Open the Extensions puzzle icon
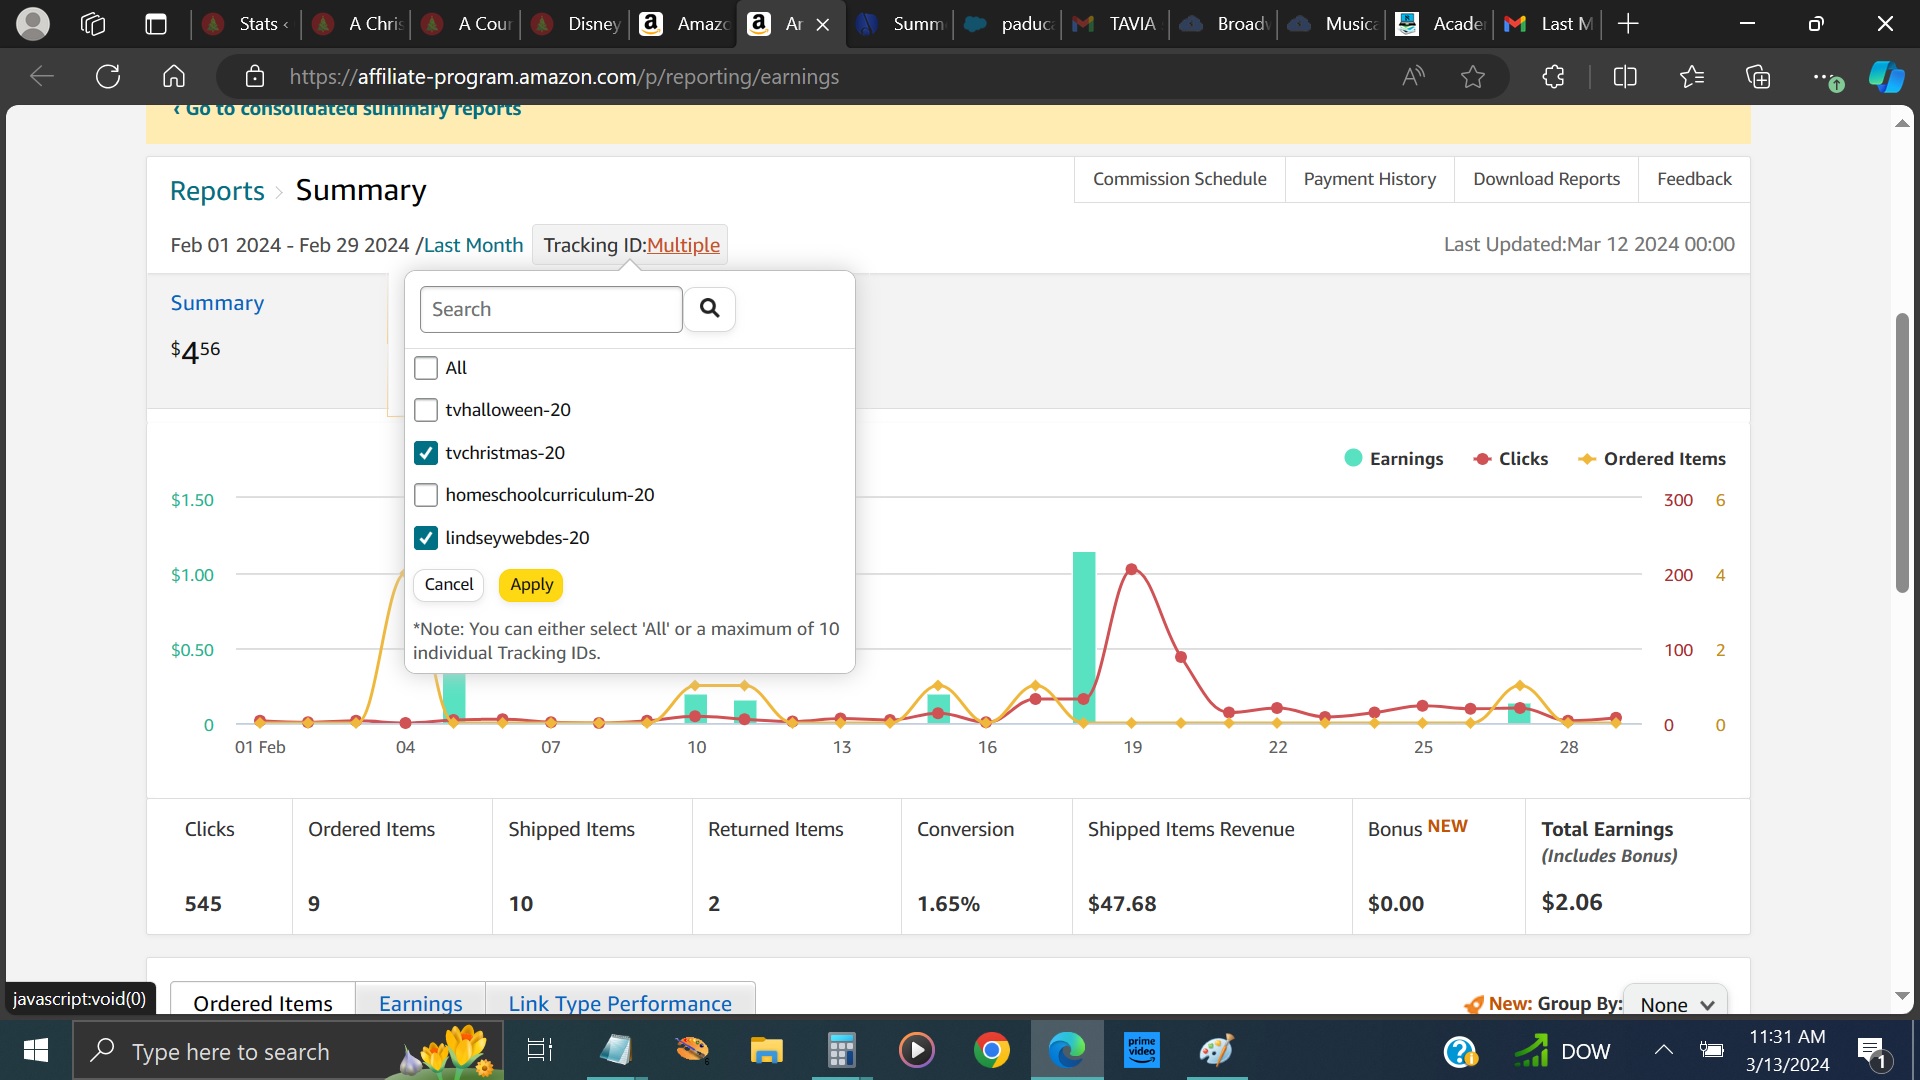 (1553, 76)
